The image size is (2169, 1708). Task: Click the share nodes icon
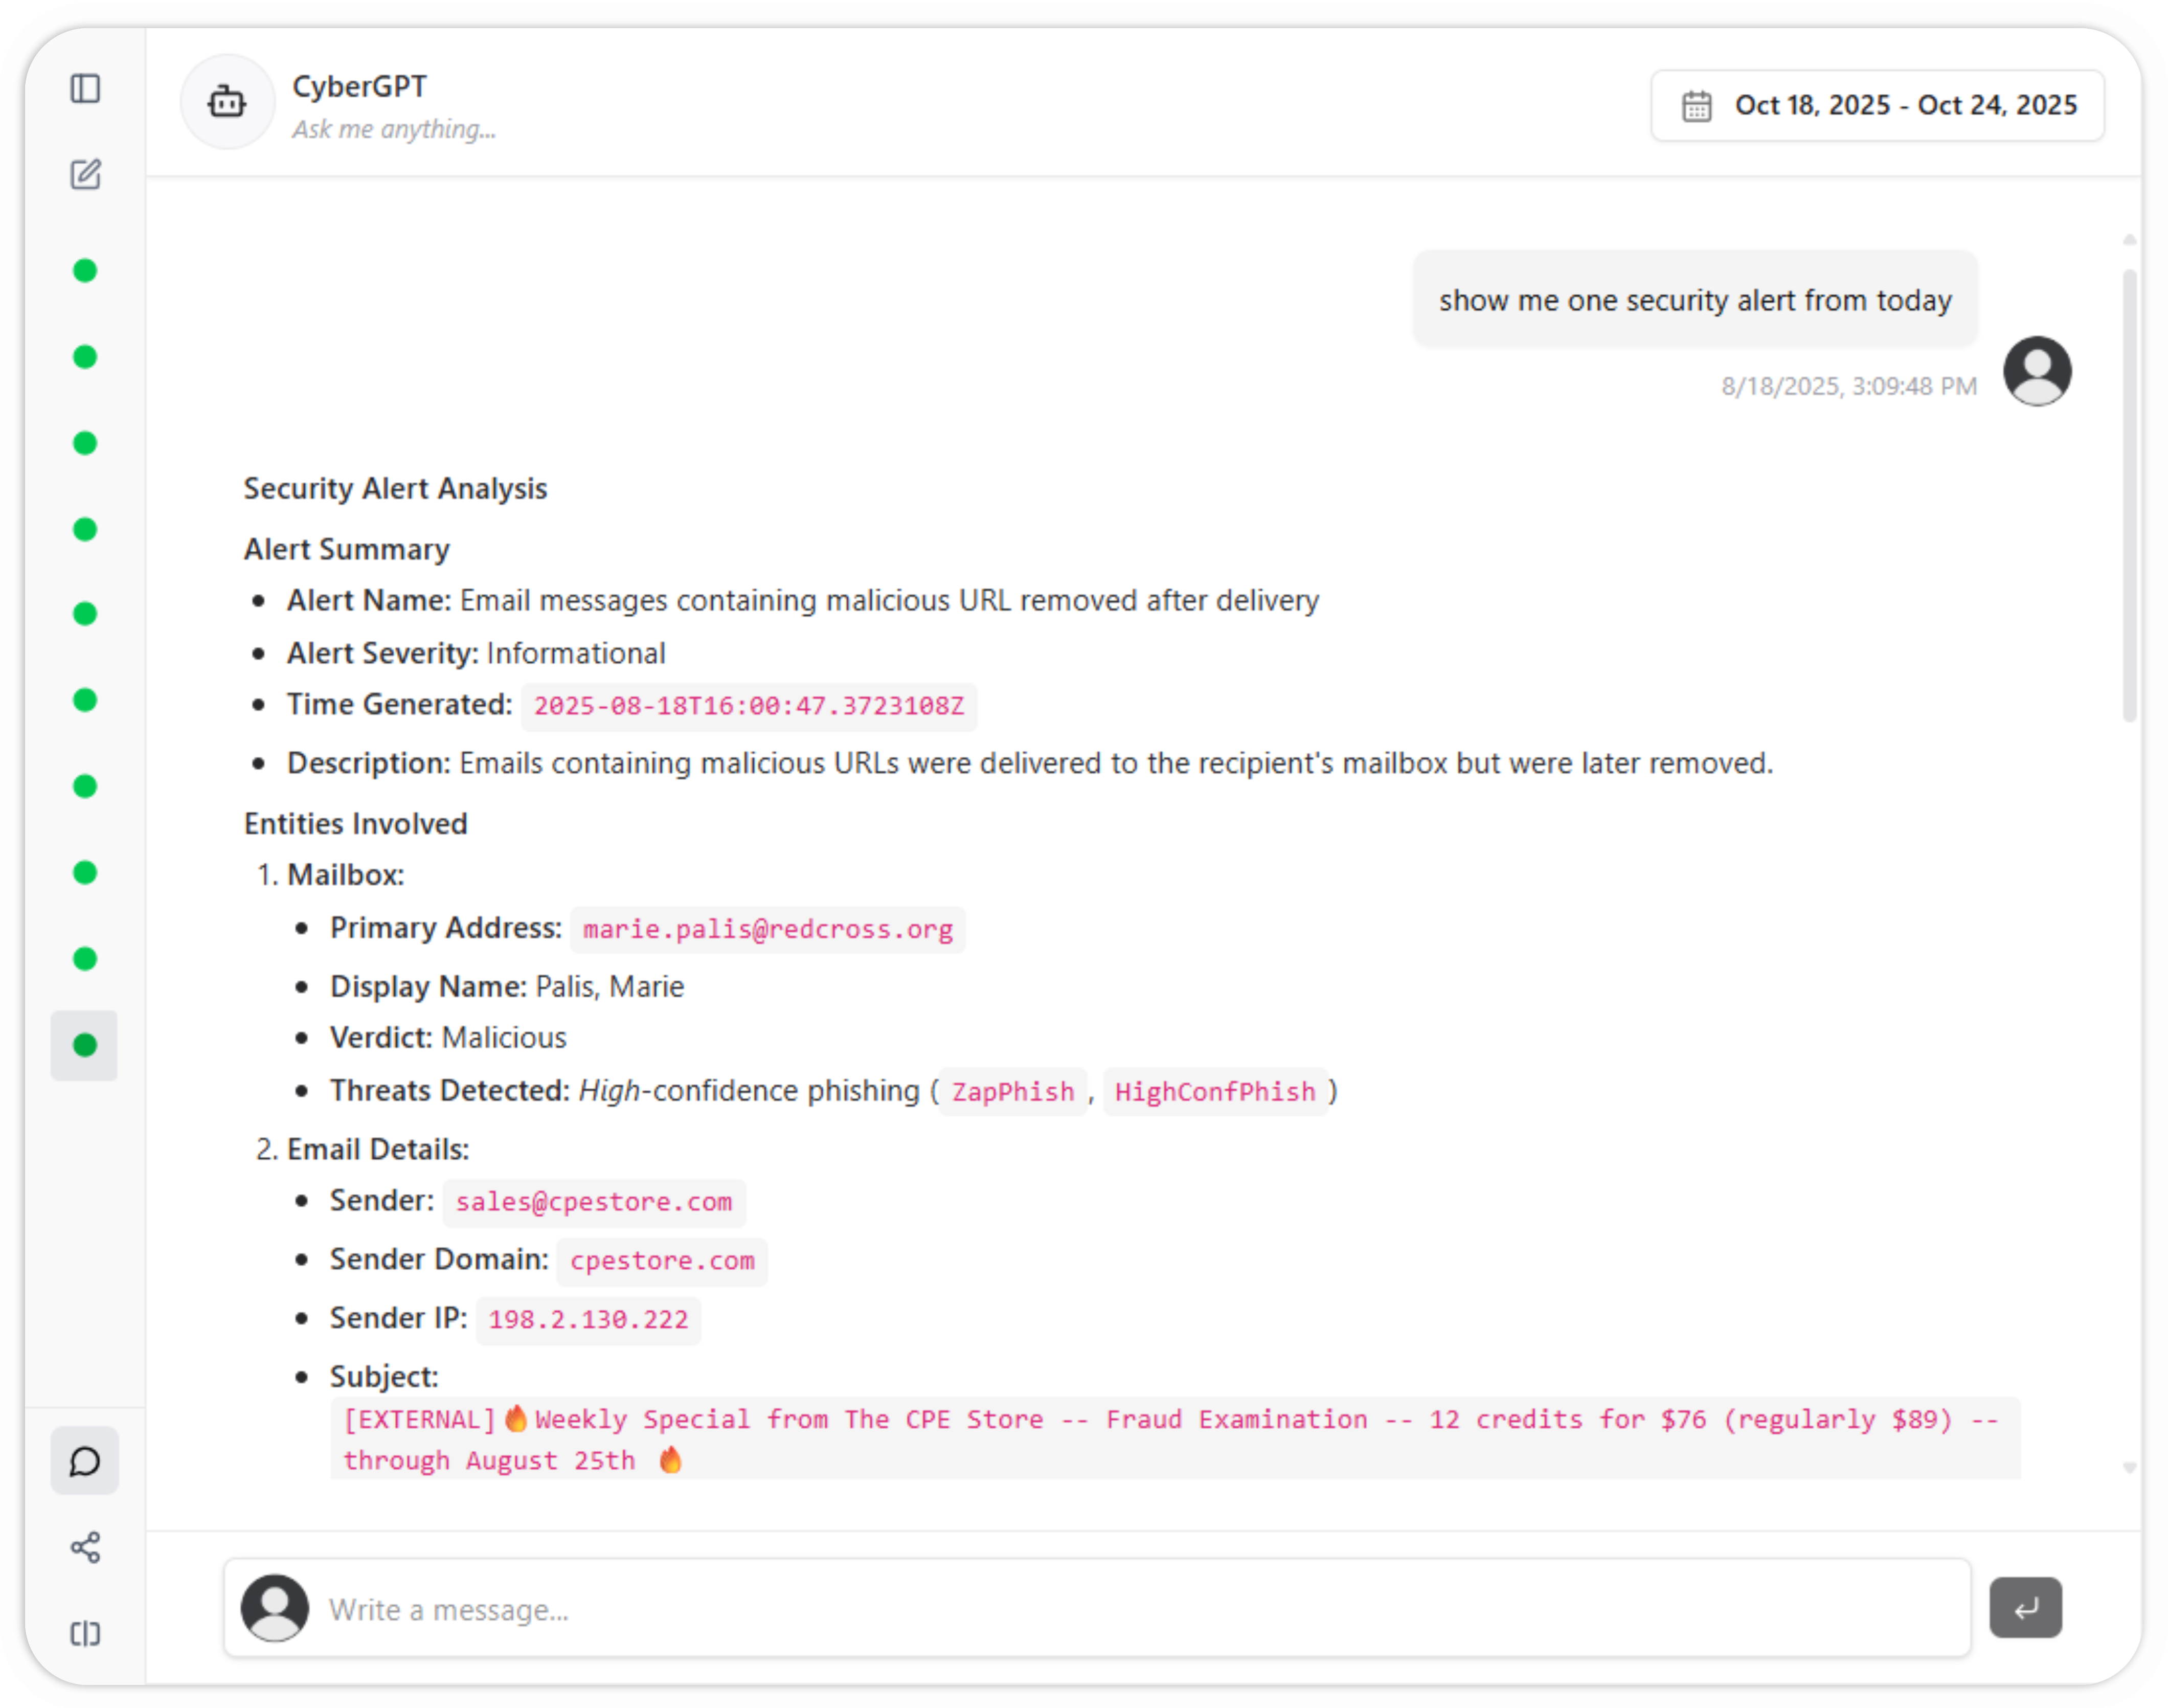pyautogui.click(x=85, y=1547)
